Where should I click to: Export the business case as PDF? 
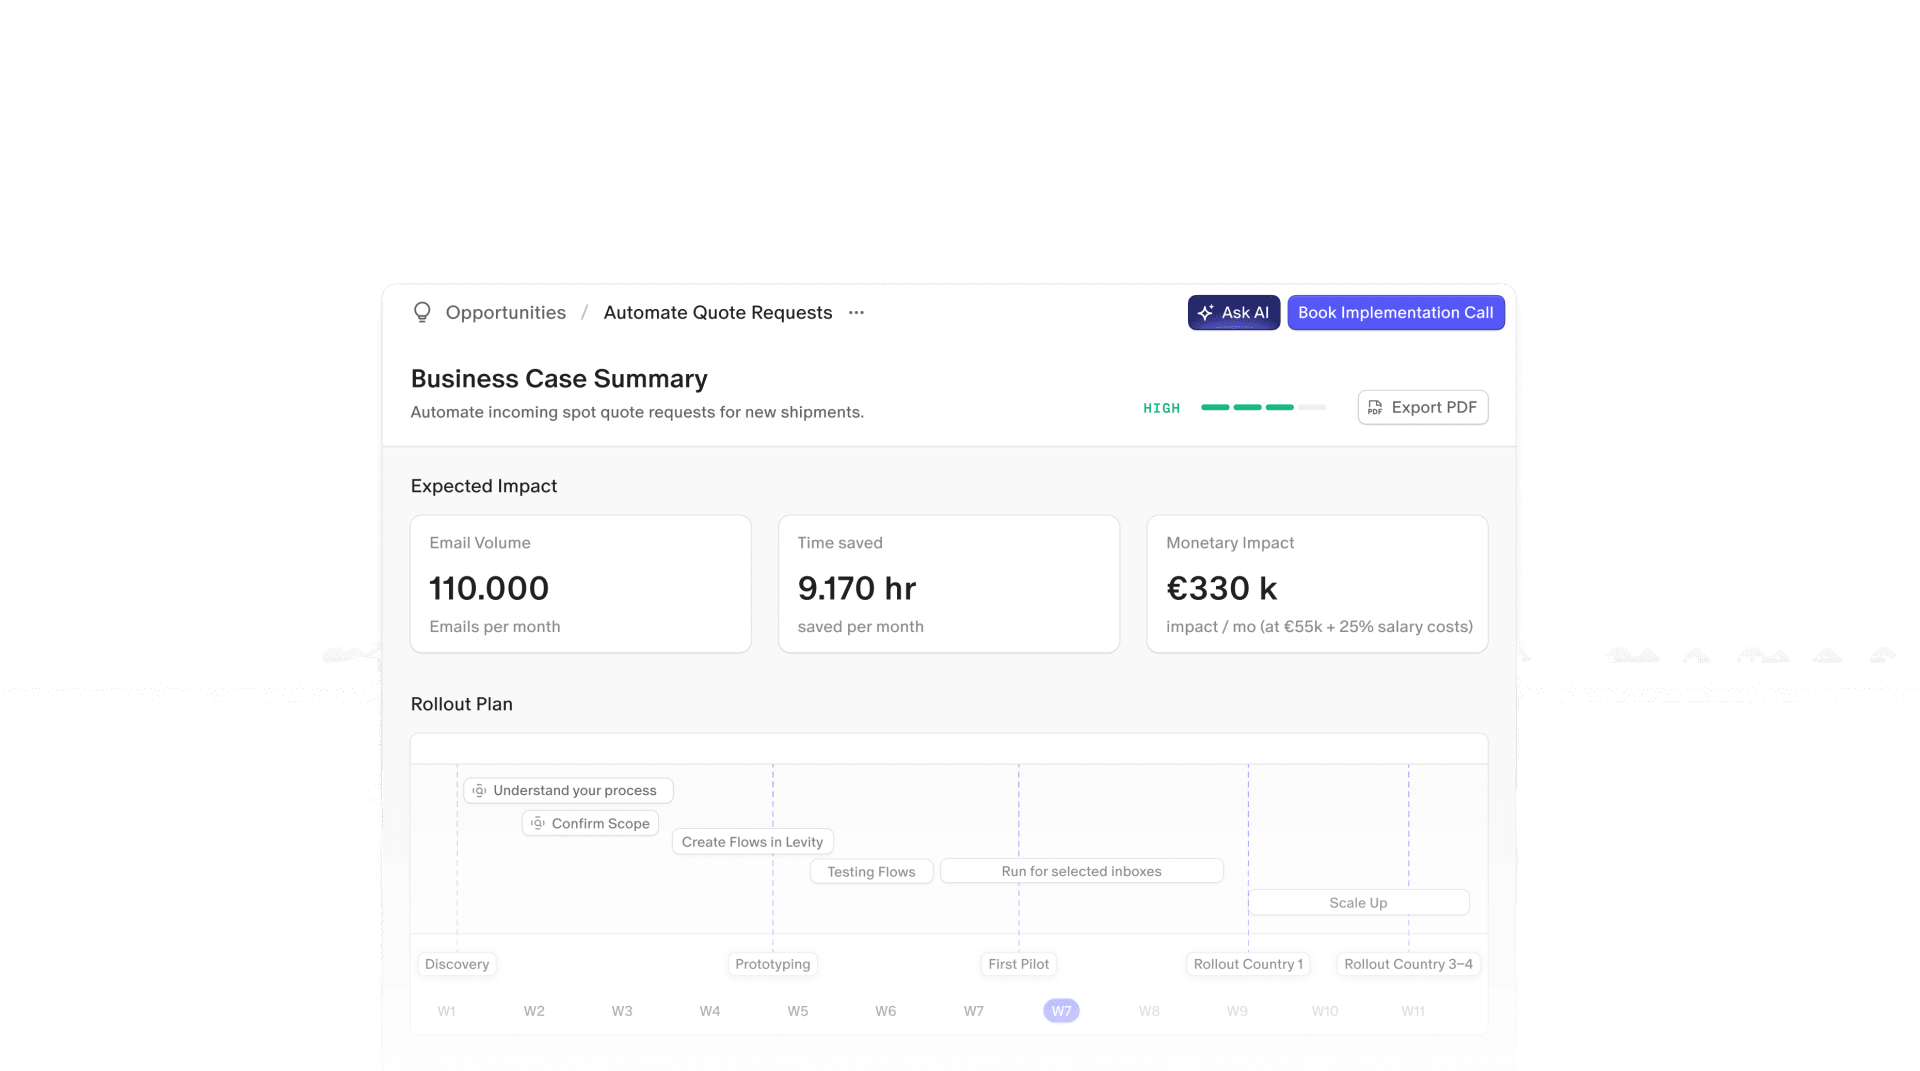[x=1423, y=408]
